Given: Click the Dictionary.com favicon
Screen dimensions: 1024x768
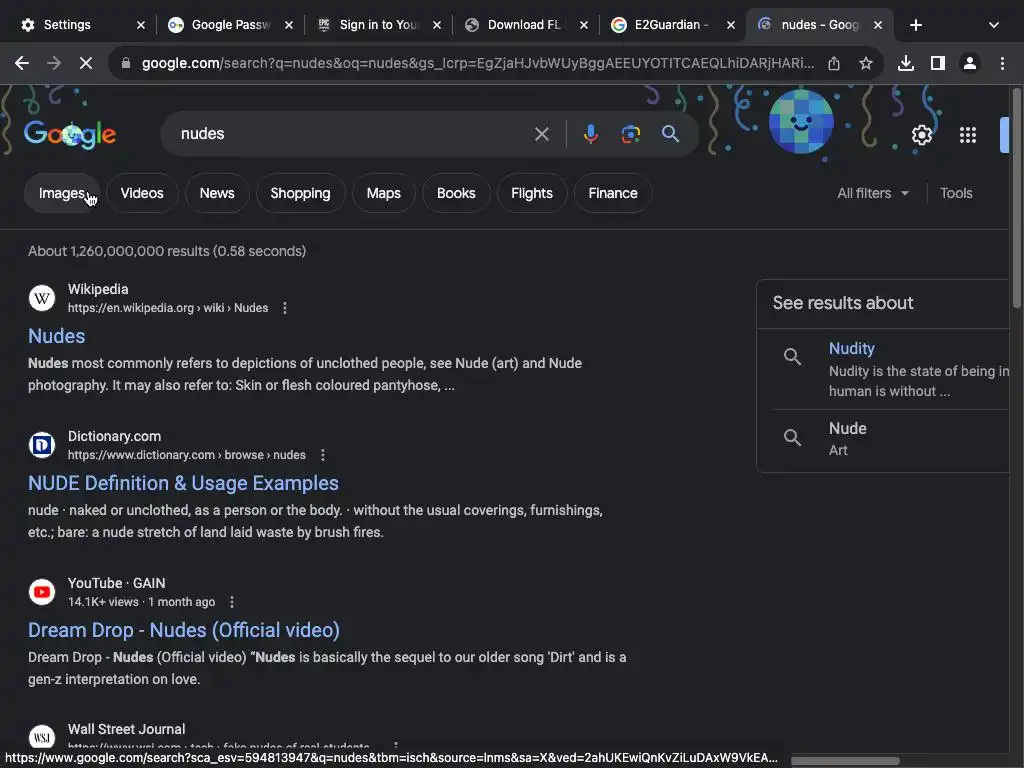Looking at the screenshot, I should coord(42,445).
